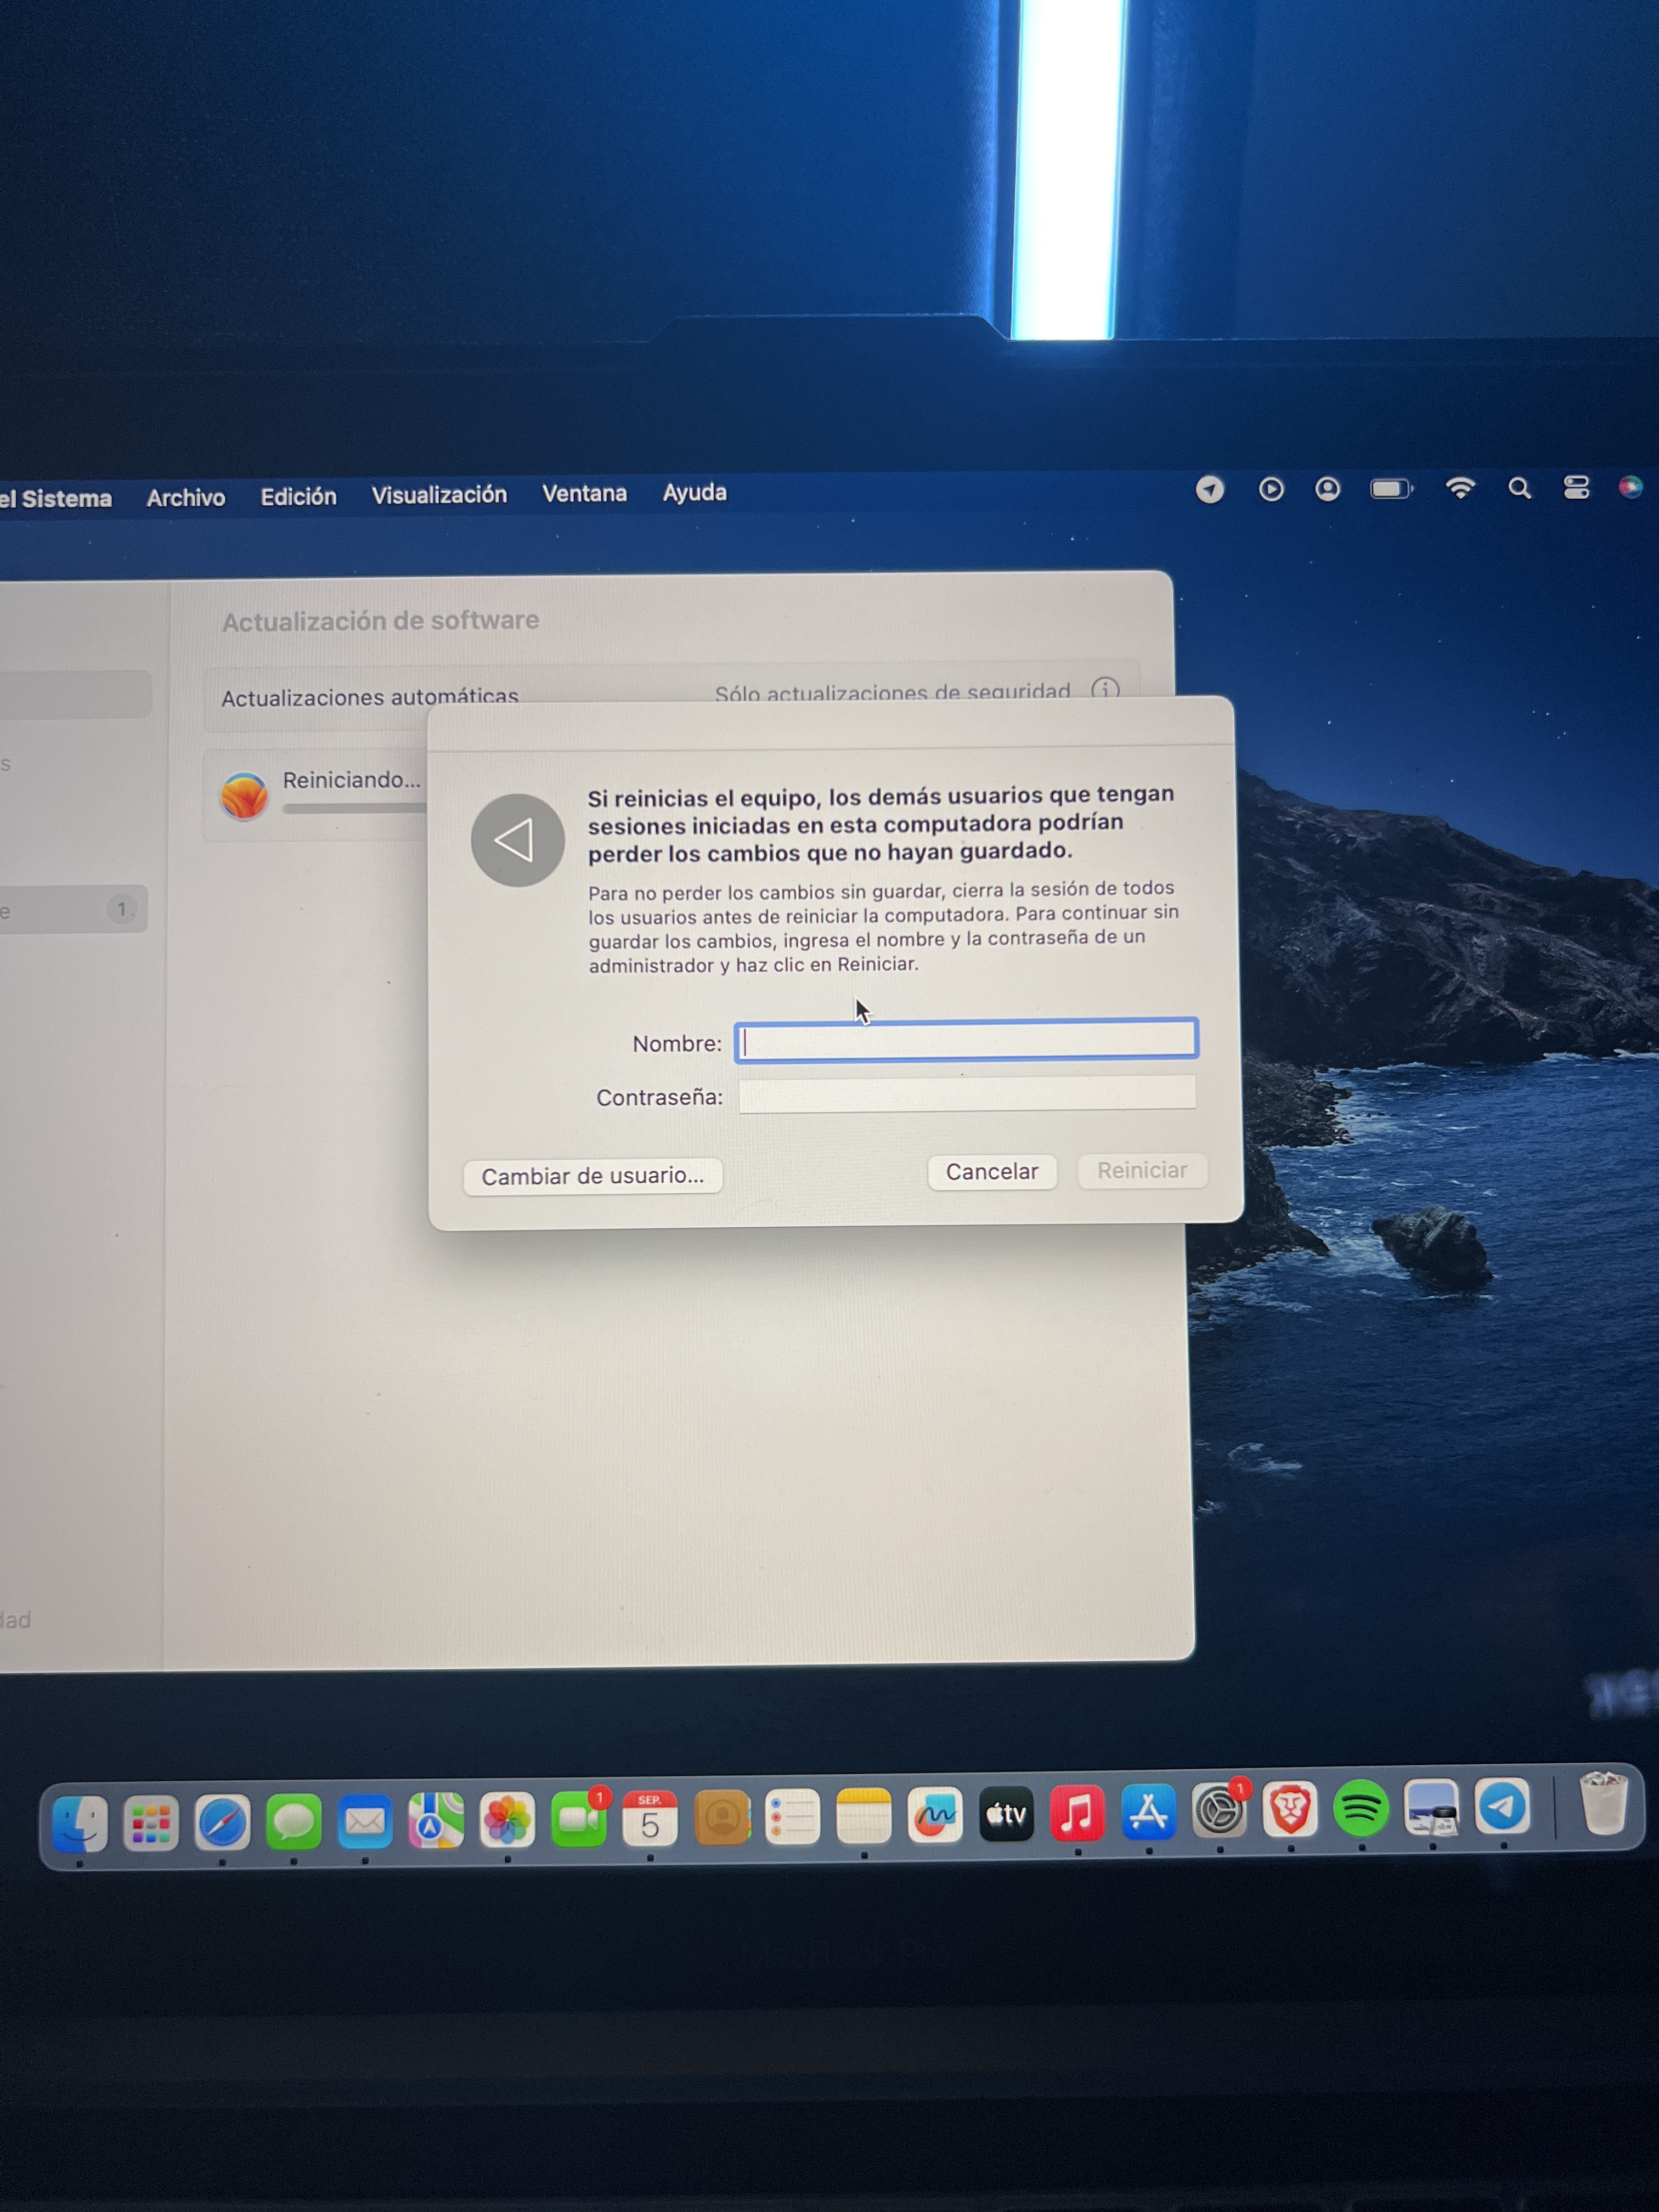This screenshot has height=2212, width=1659.
Task: Launch Brave browser from the dock
Action: coord(1289,1810)
